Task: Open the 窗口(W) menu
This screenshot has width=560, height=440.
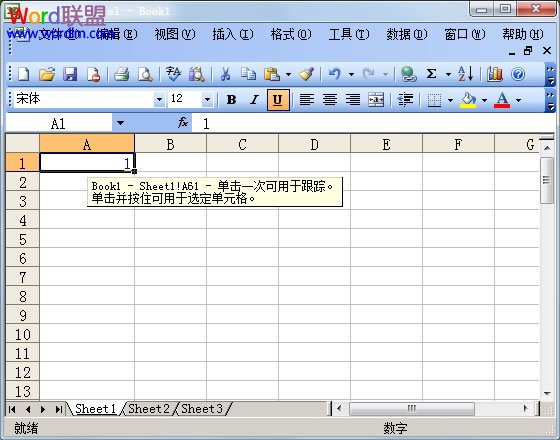Action: [x=465, y=34]
